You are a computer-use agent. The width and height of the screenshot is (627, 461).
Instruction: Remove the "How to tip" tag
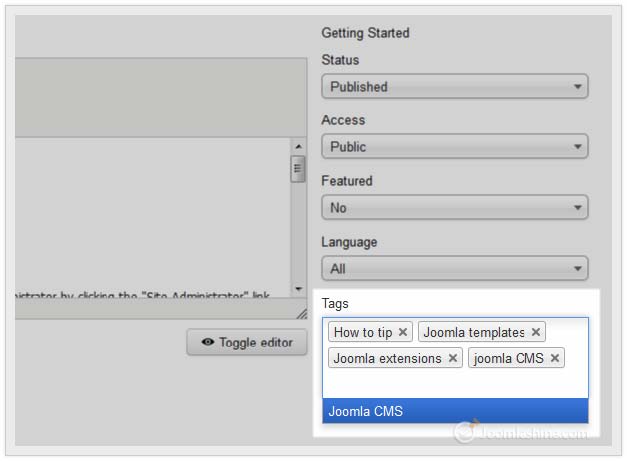[x=403, y=332]
